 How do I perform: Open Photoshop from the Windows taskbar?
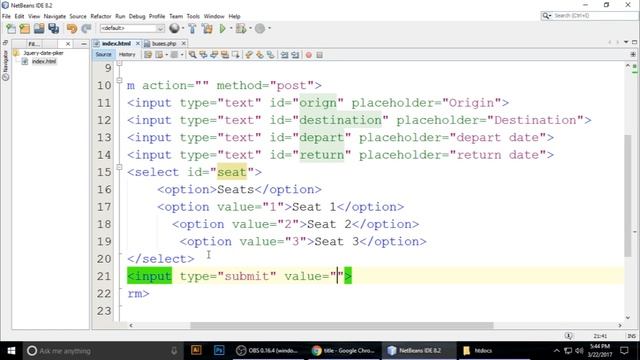[219, 351]
